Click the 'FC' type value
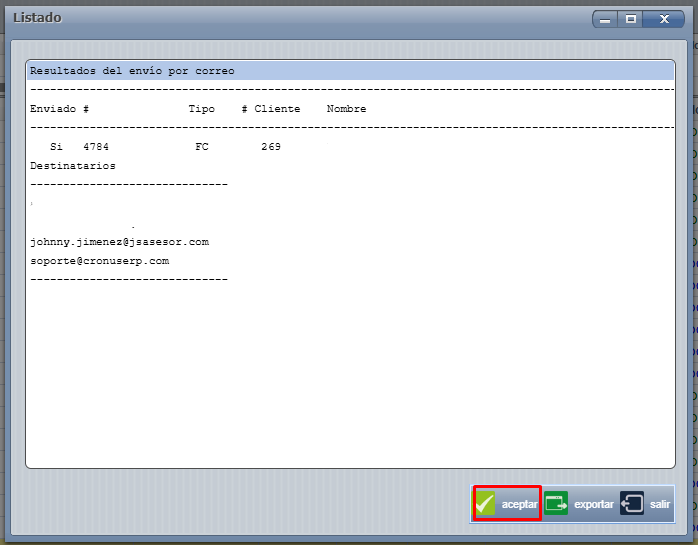This screenshot has height=545, width=698. (202, 147)
